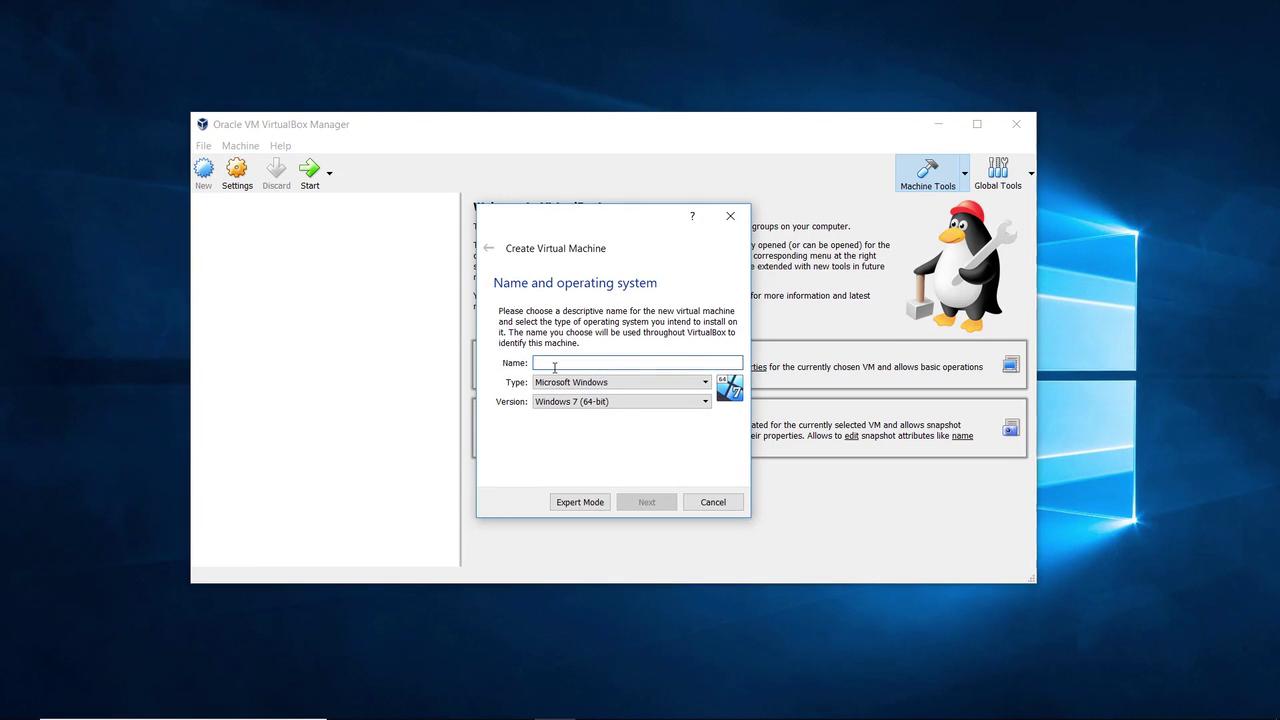Click the Details tool icon in Manager window
1280x720 pixels.
click(1010, 365)
